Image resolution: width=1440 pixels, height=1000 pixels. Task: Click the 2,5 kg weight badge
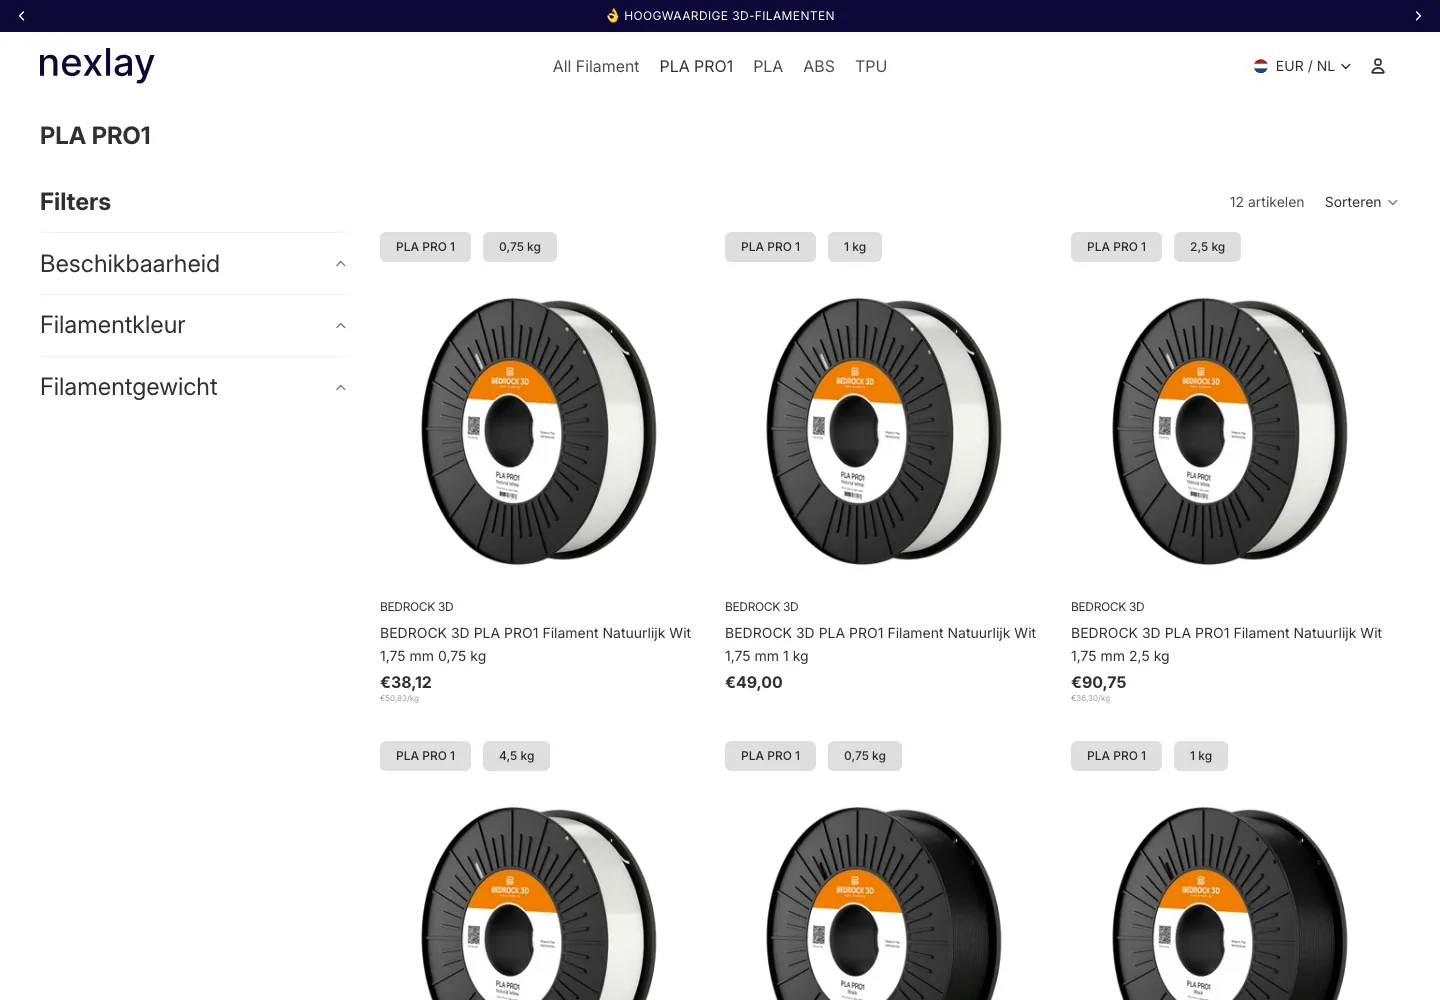[1207, 247]
